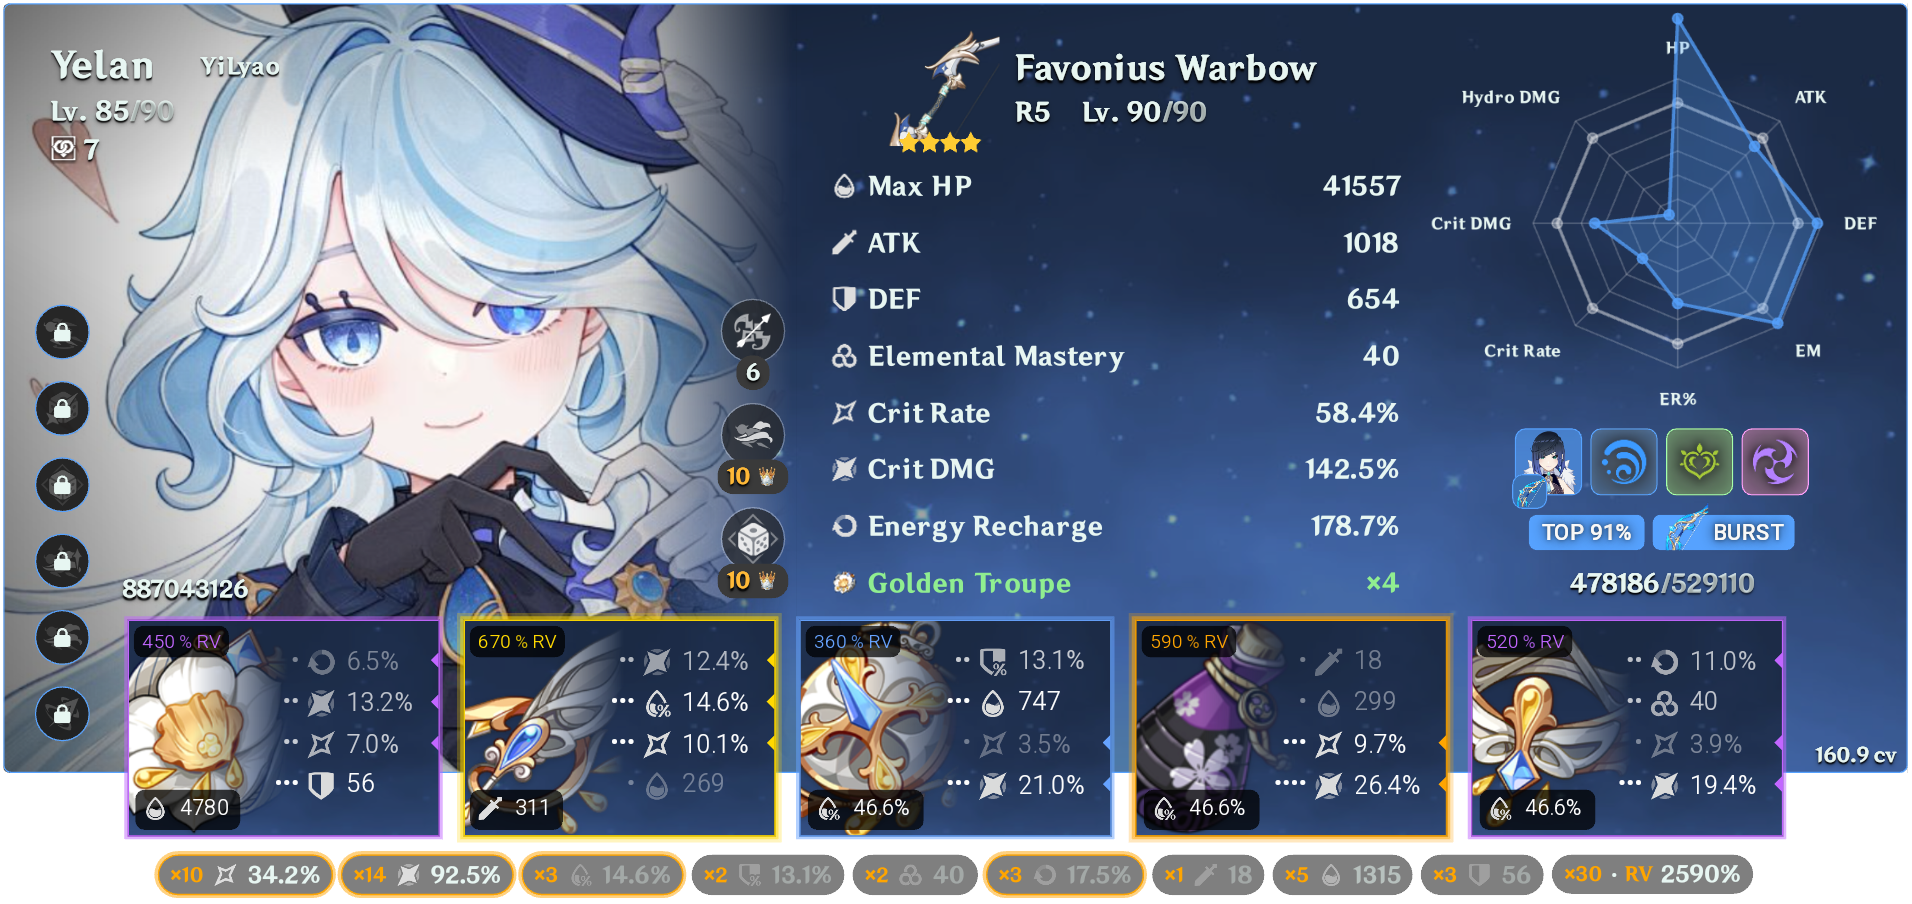
Task: Click the Favonius Warbow weapon icon
Action: tap(942, 92)
